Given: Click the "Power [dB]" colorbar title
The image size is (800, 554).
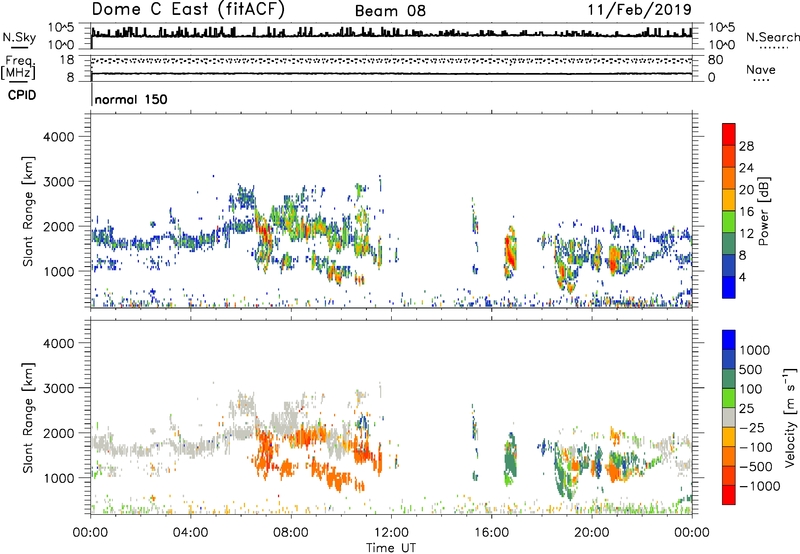Looking at the screenshot, I should point(763,211).
